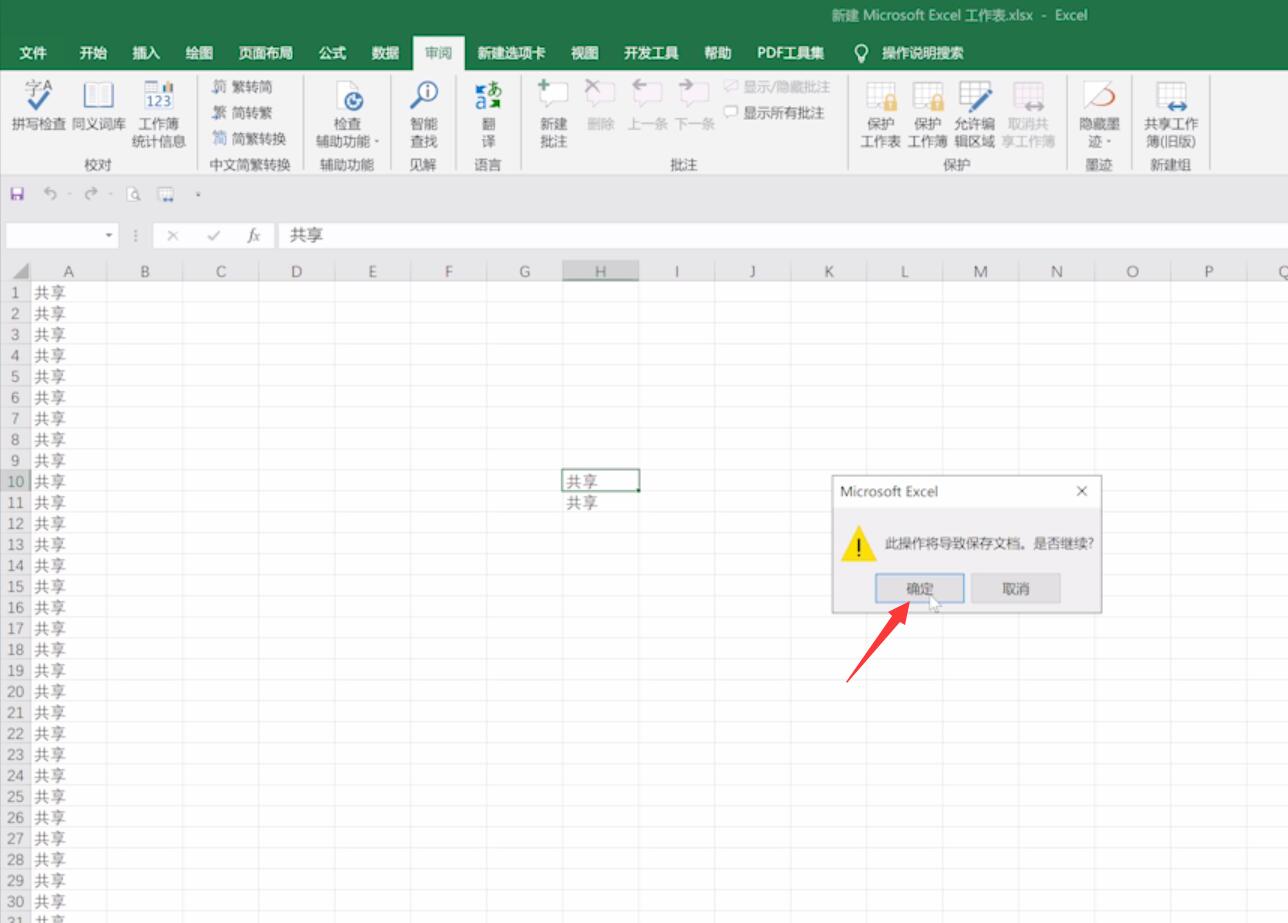Screen dimensions: 1288x923
Task: Click cell H11 containing 共享
Action: [600, 503]
